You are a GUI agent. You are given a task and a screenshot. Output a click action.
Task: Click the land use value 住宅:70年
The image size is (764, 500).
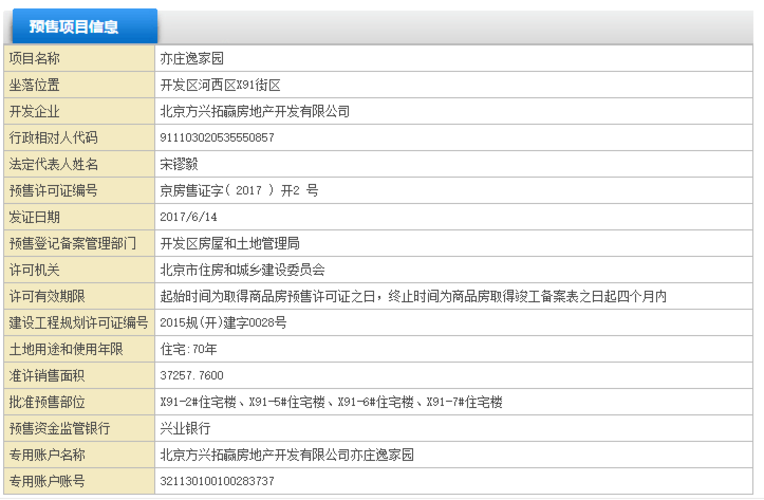pyautogui.click(x=189, y=349)
